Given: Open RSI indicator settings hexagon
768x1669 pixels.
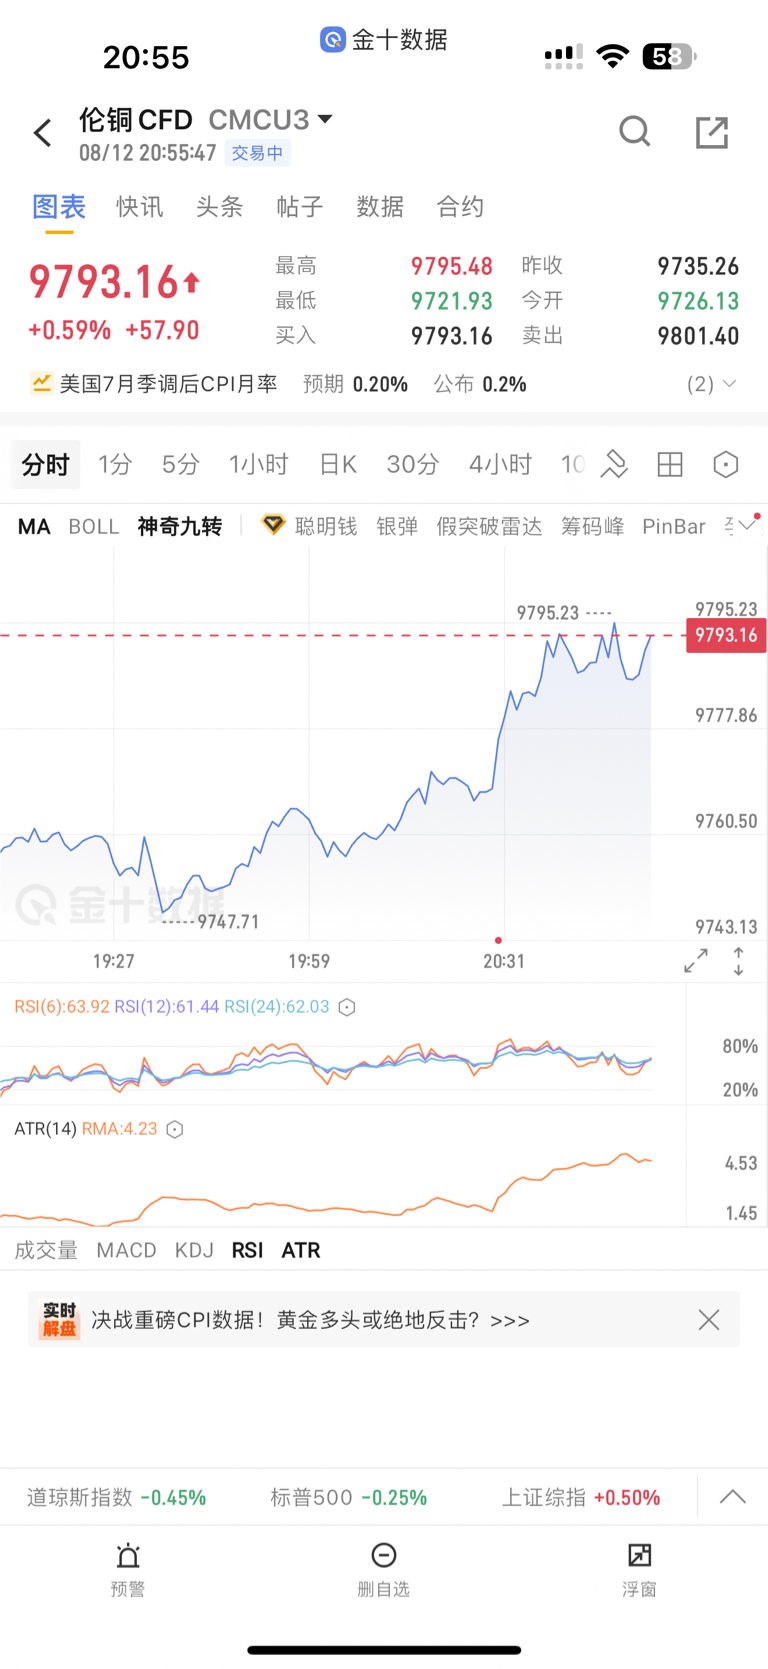Looking at the screenshot, I should pos(347,1007).
